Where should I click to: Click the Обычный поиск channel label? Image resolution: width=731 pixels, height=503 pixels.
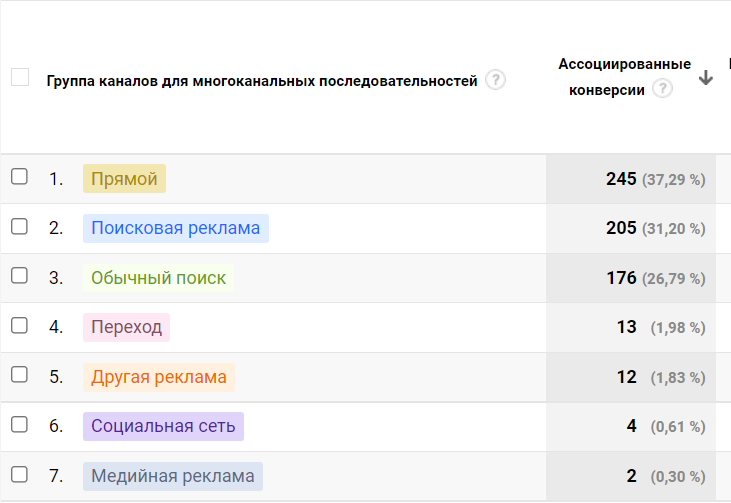(158, 278)
